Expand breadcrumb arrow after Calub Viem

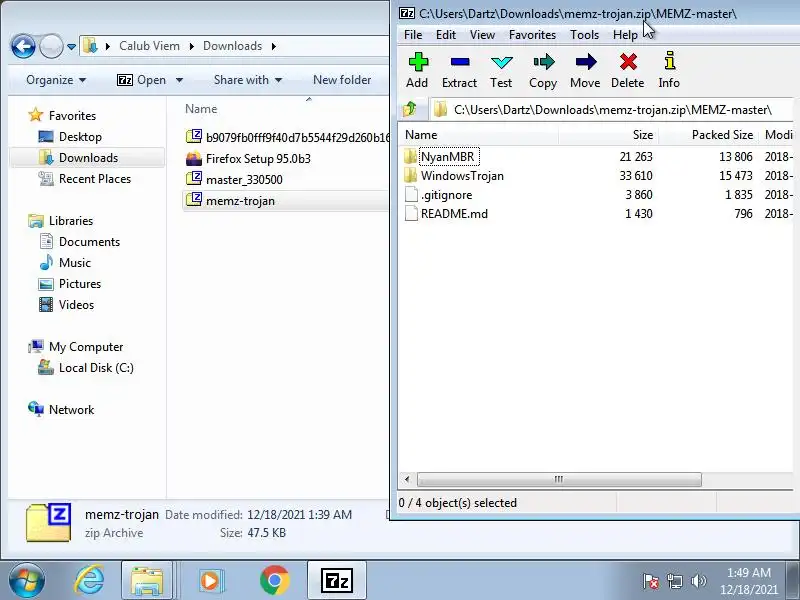pyautogui.click(x=192, y=46)
